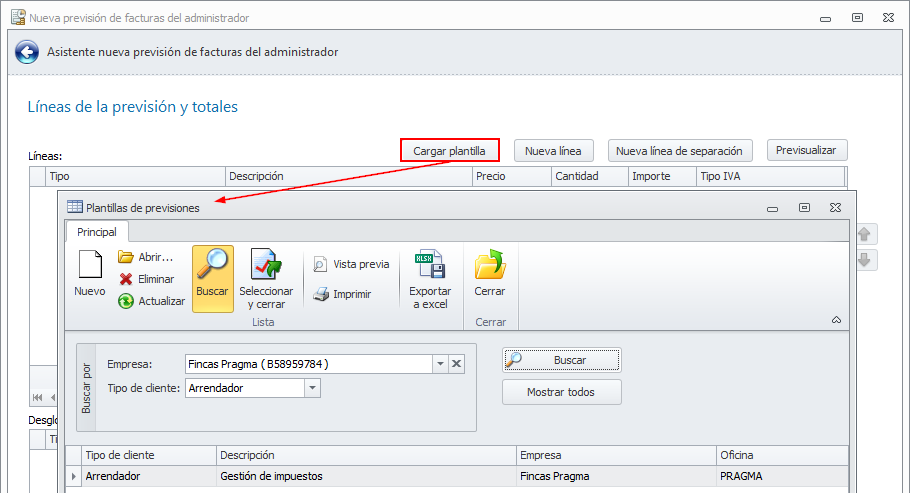Click Precio column header in Líneas grid
Screen dimensions: 910x493
coord(511,176)
